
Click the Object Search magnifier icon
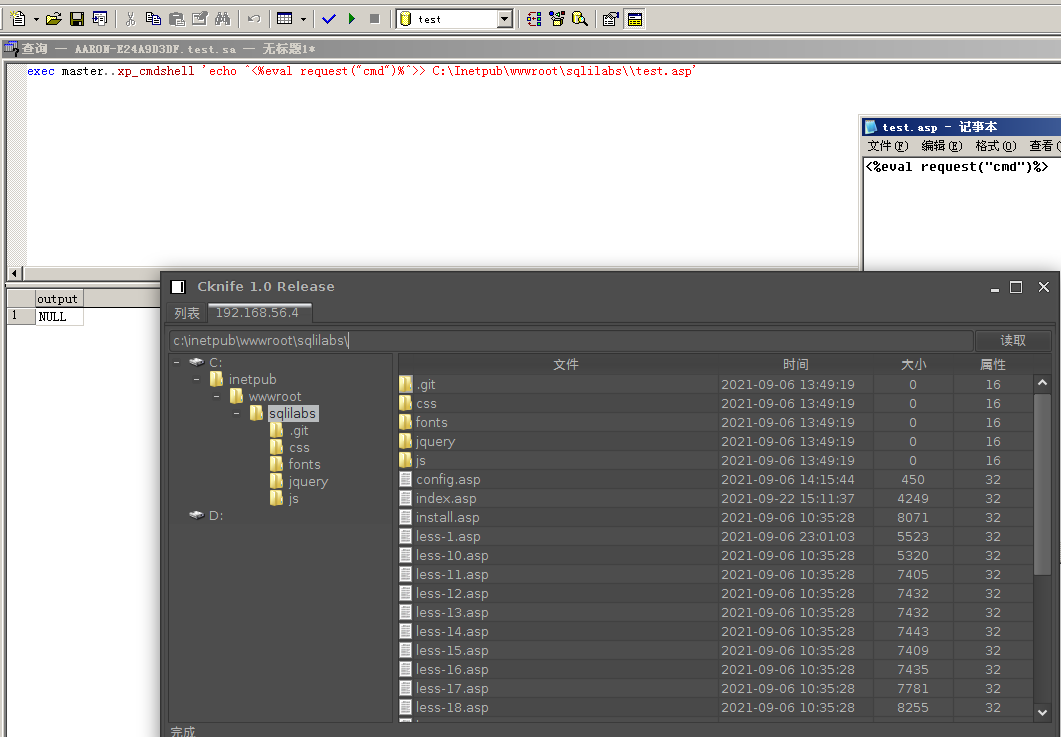click(x=580, y=19)
